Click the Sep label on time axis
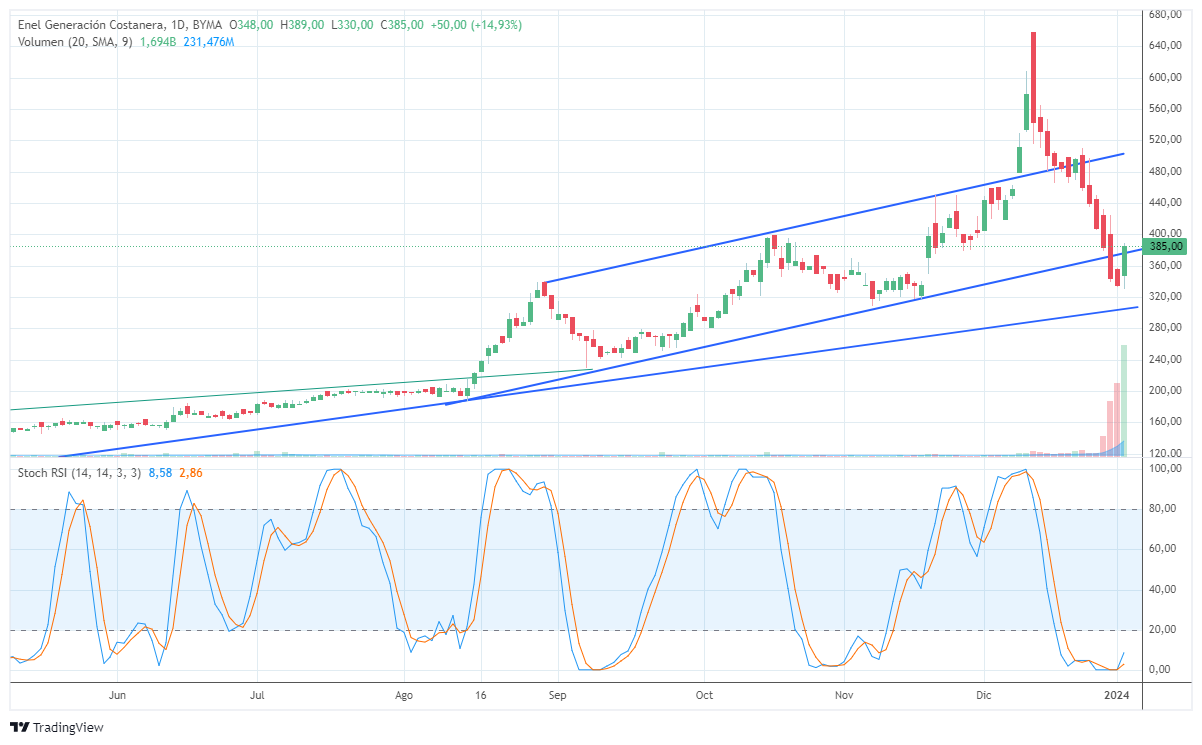Image resolution: width=1202 pixels, height=745 pixels. tap(557, 694)
